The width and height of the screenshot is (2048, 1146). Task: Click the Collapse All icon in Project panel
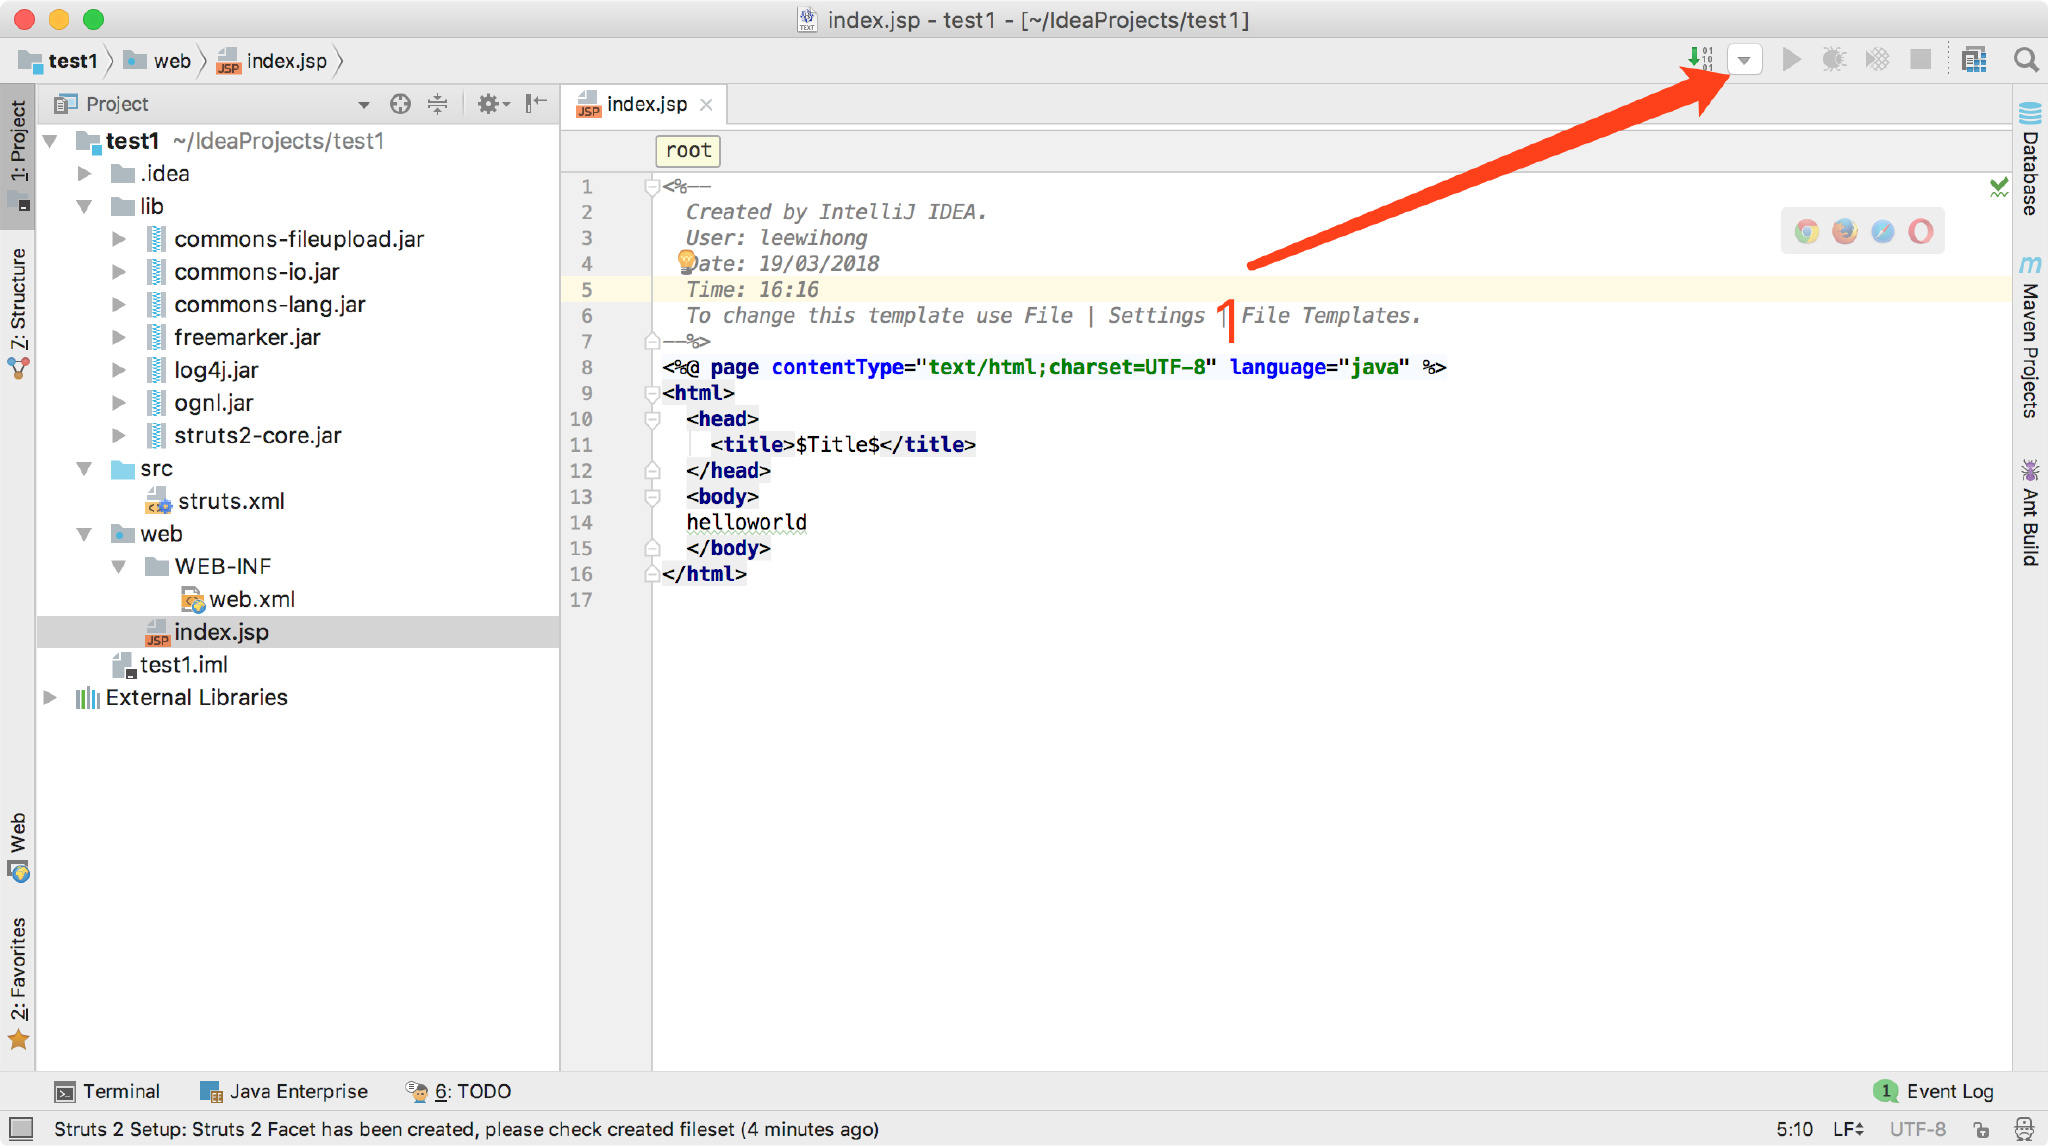pos(437,104)
